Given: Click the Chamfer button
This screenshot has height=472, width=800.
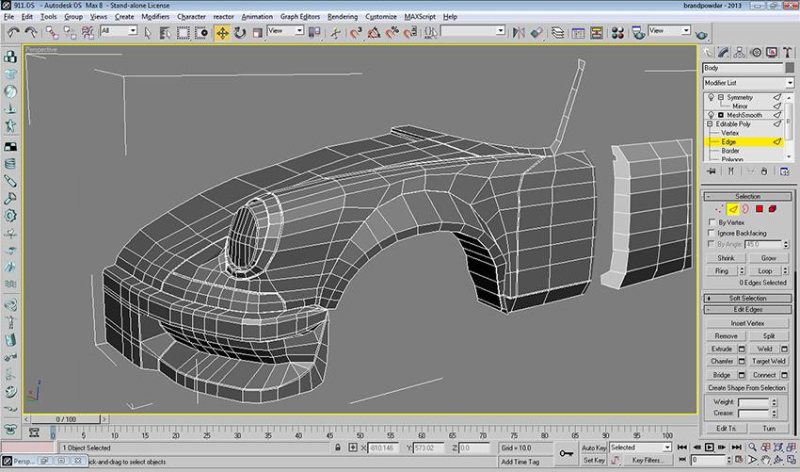Looking at the screenshot, I should [722, 361].
